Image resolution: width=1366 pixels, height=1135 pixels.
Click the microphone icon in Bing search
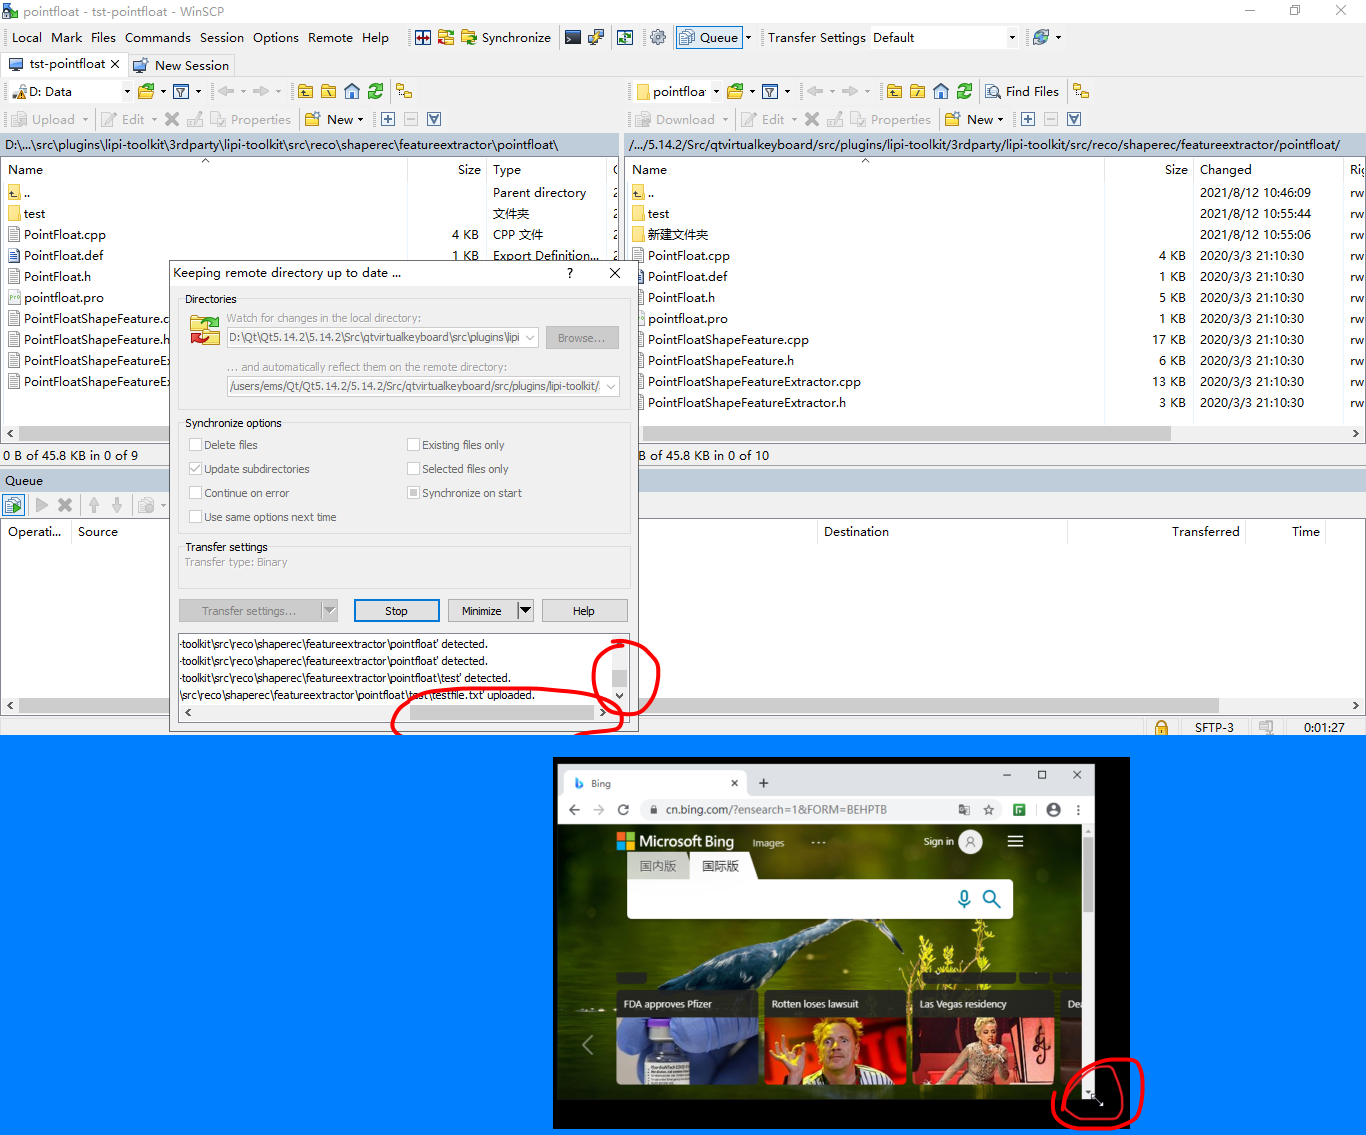964,899
